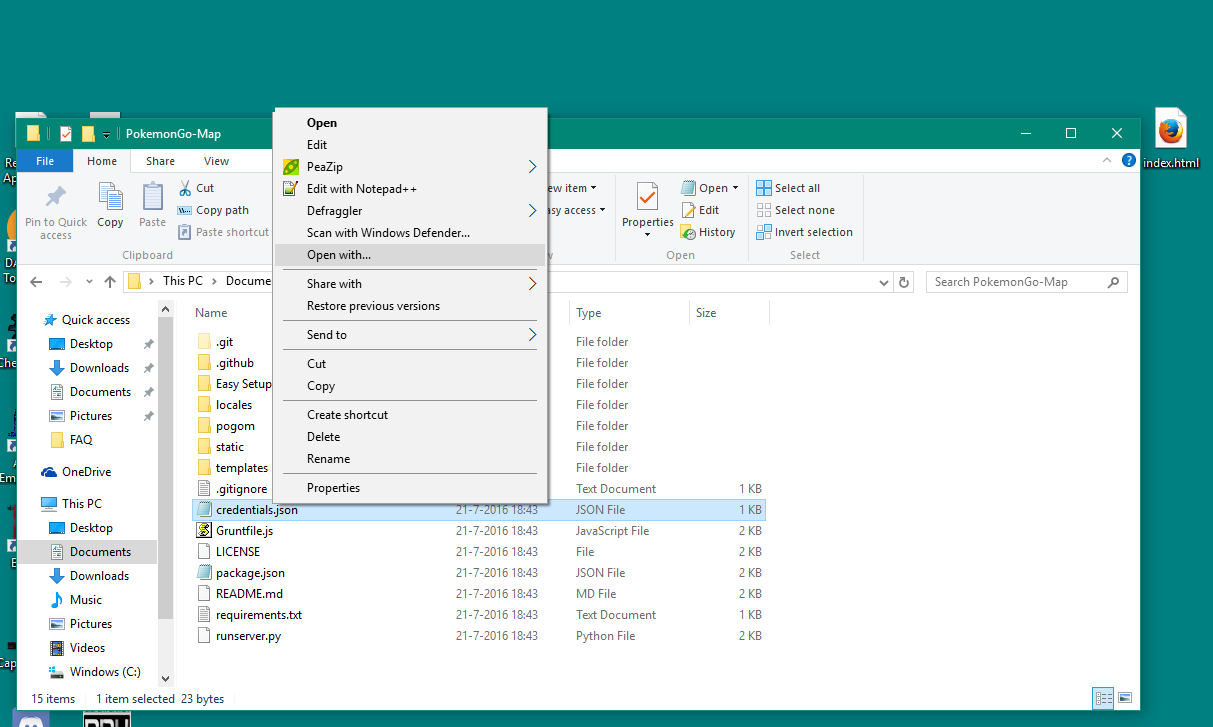Screen dimensions: 1213x727
Task: Choose Create shortcut from context menu
Action: pos(410,415)
